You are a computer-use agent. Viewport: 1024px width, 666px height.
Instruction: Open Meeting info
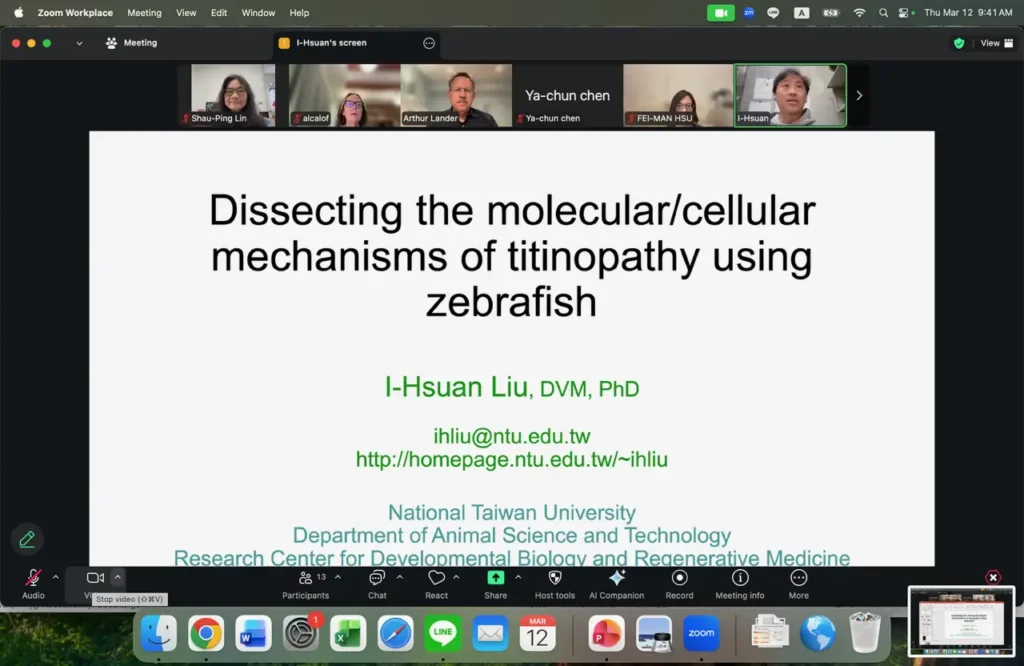(739, 584)
